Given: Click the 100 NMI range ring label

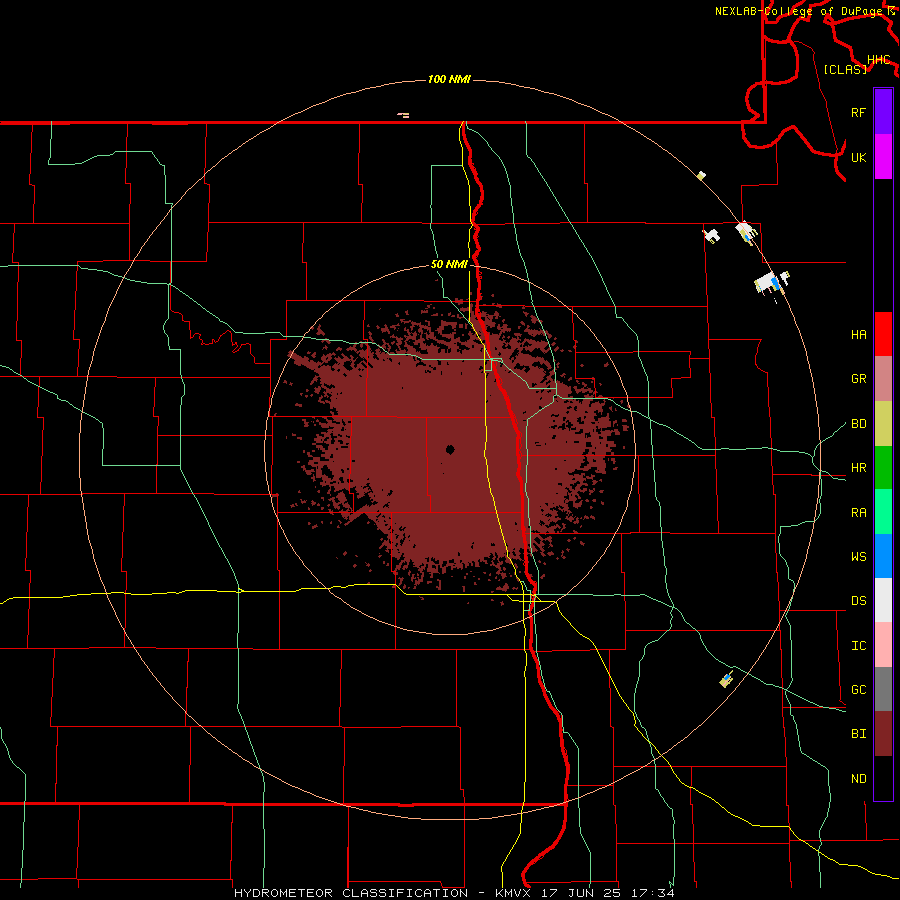Looking at the screenshot, I should pyautogui.click(x=449, y=79).
